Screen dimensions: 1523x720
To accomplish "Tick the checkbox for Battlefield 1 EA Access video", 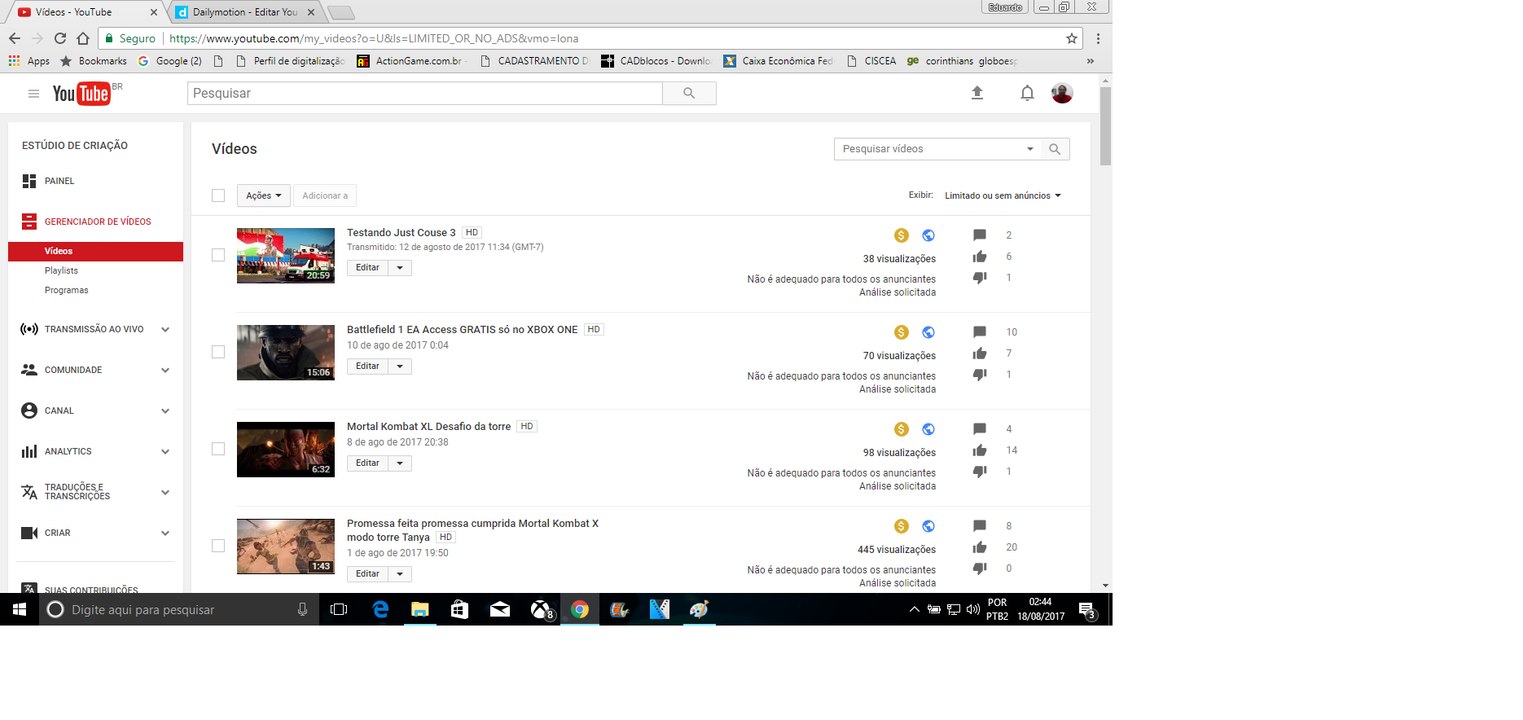I will [218, 352].
